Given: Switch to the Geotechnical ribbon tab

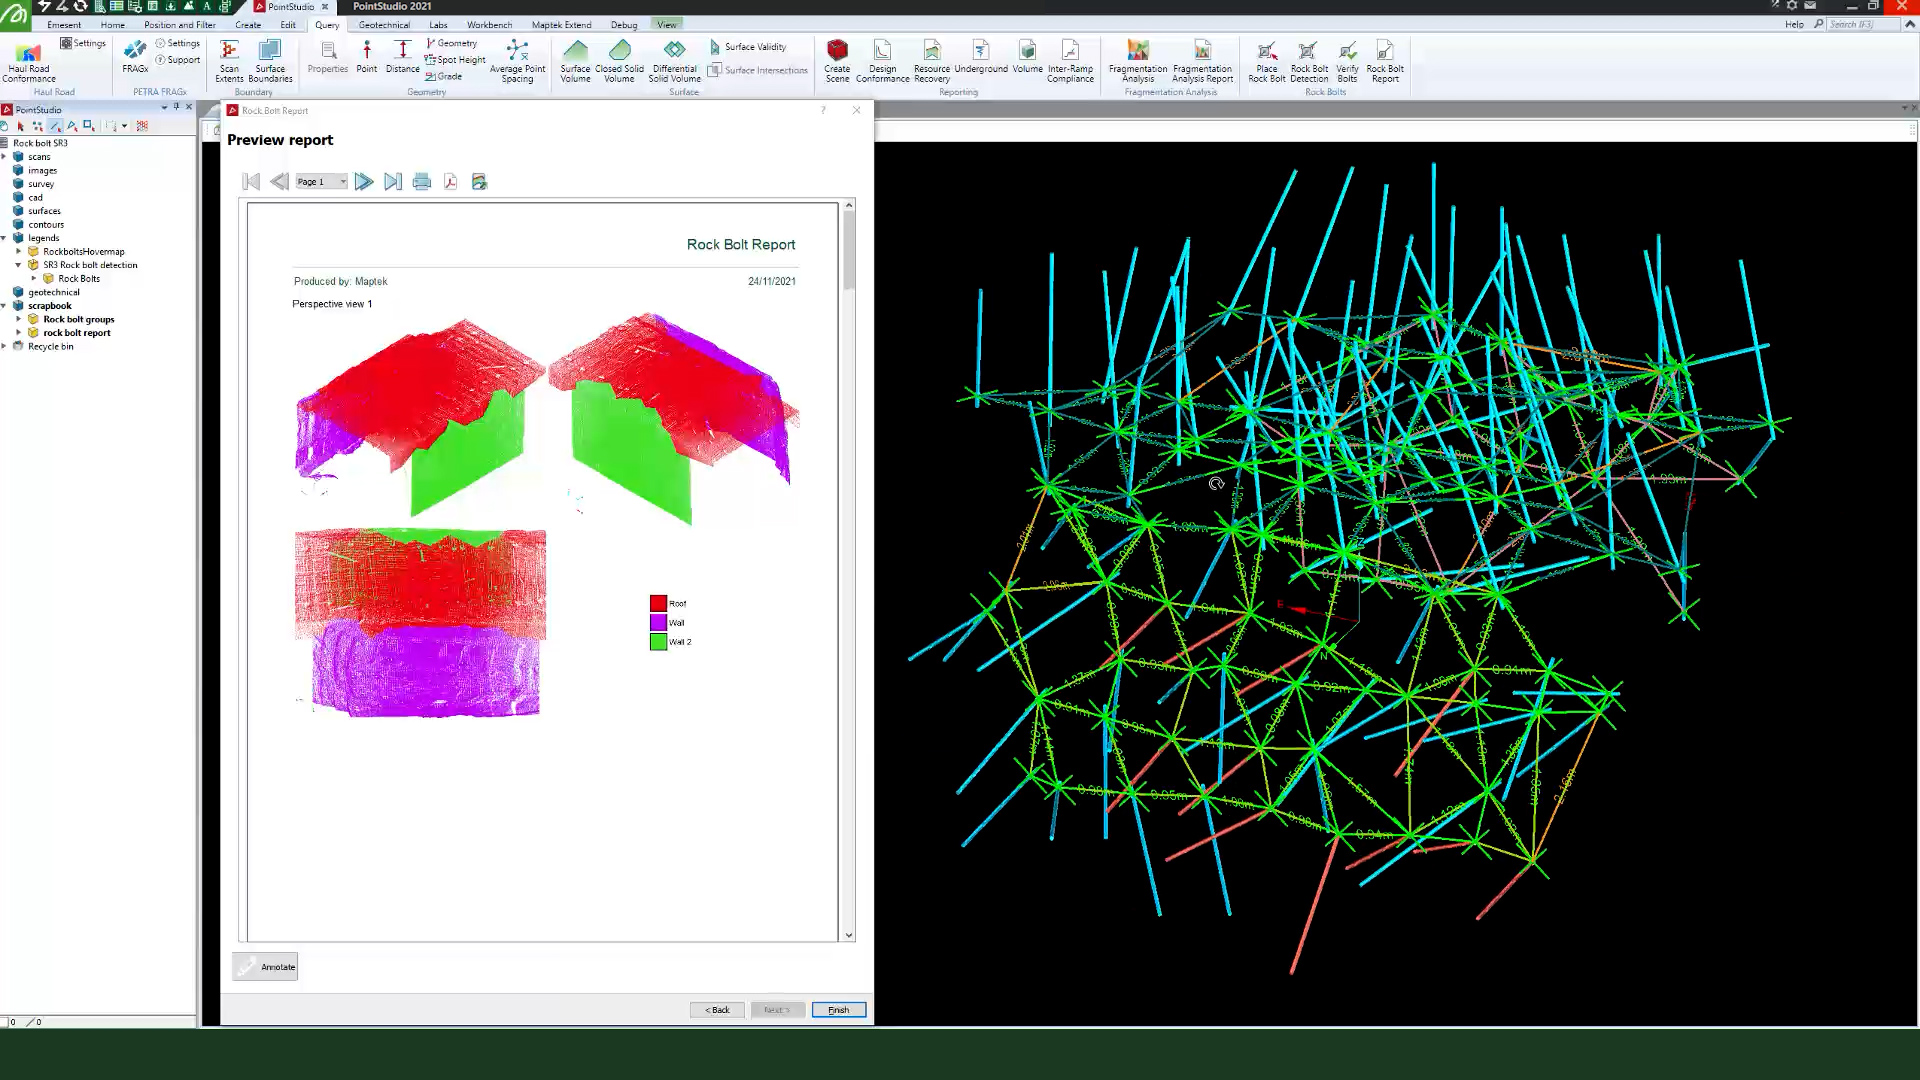Looking at the screenshot, I should point(384,25).
